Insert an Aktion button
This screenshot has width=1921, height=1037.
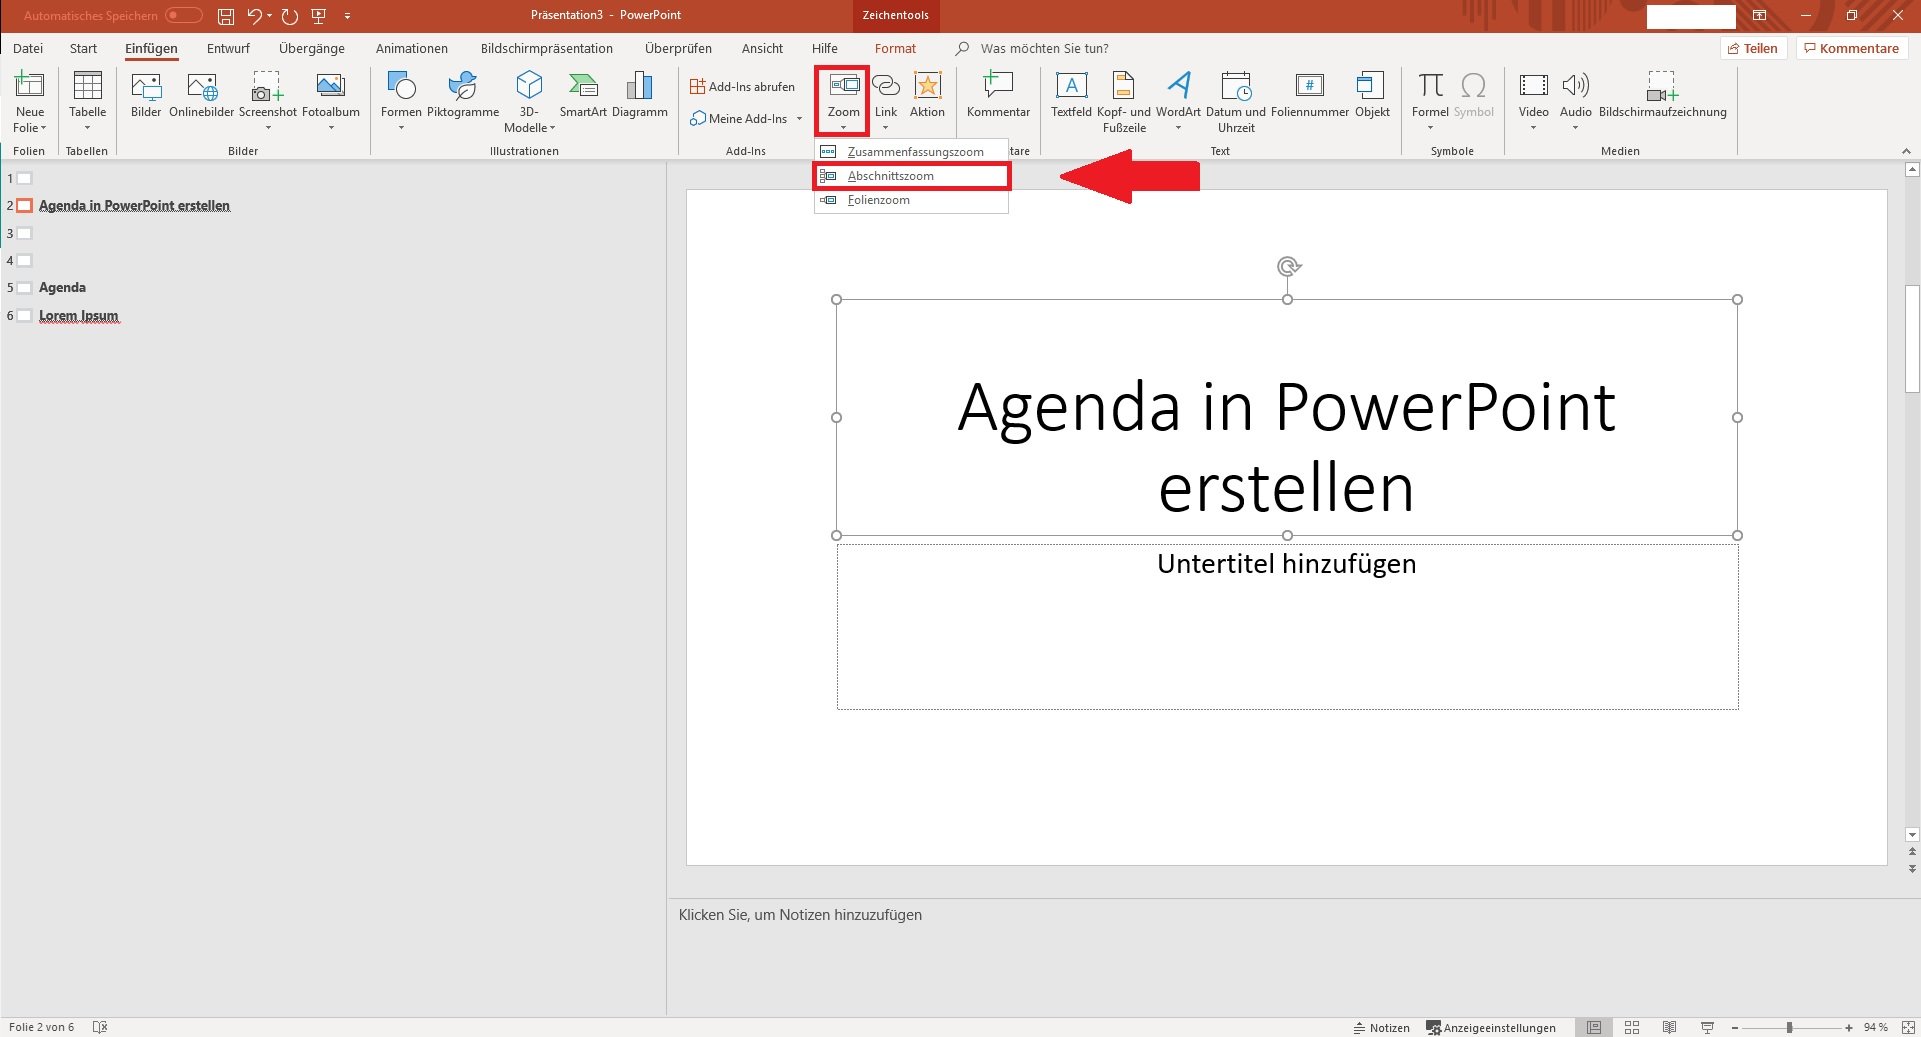tap(927, 95)
